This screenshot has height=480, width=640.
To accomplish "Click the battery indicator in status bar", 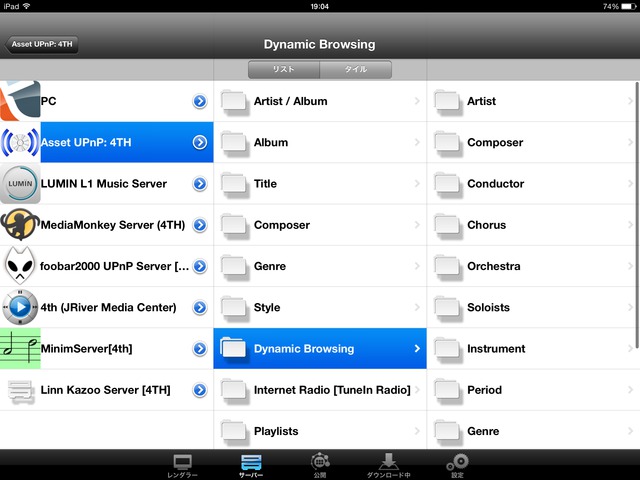I will point(628,6).
